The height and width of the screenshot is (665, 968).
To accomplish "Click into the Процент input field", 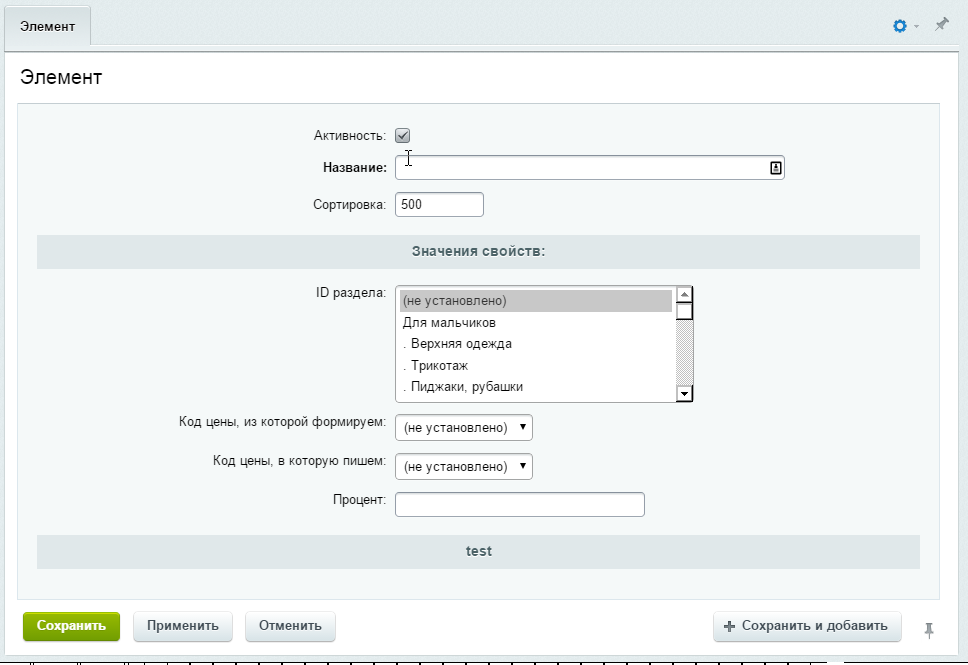I will 519,505.
